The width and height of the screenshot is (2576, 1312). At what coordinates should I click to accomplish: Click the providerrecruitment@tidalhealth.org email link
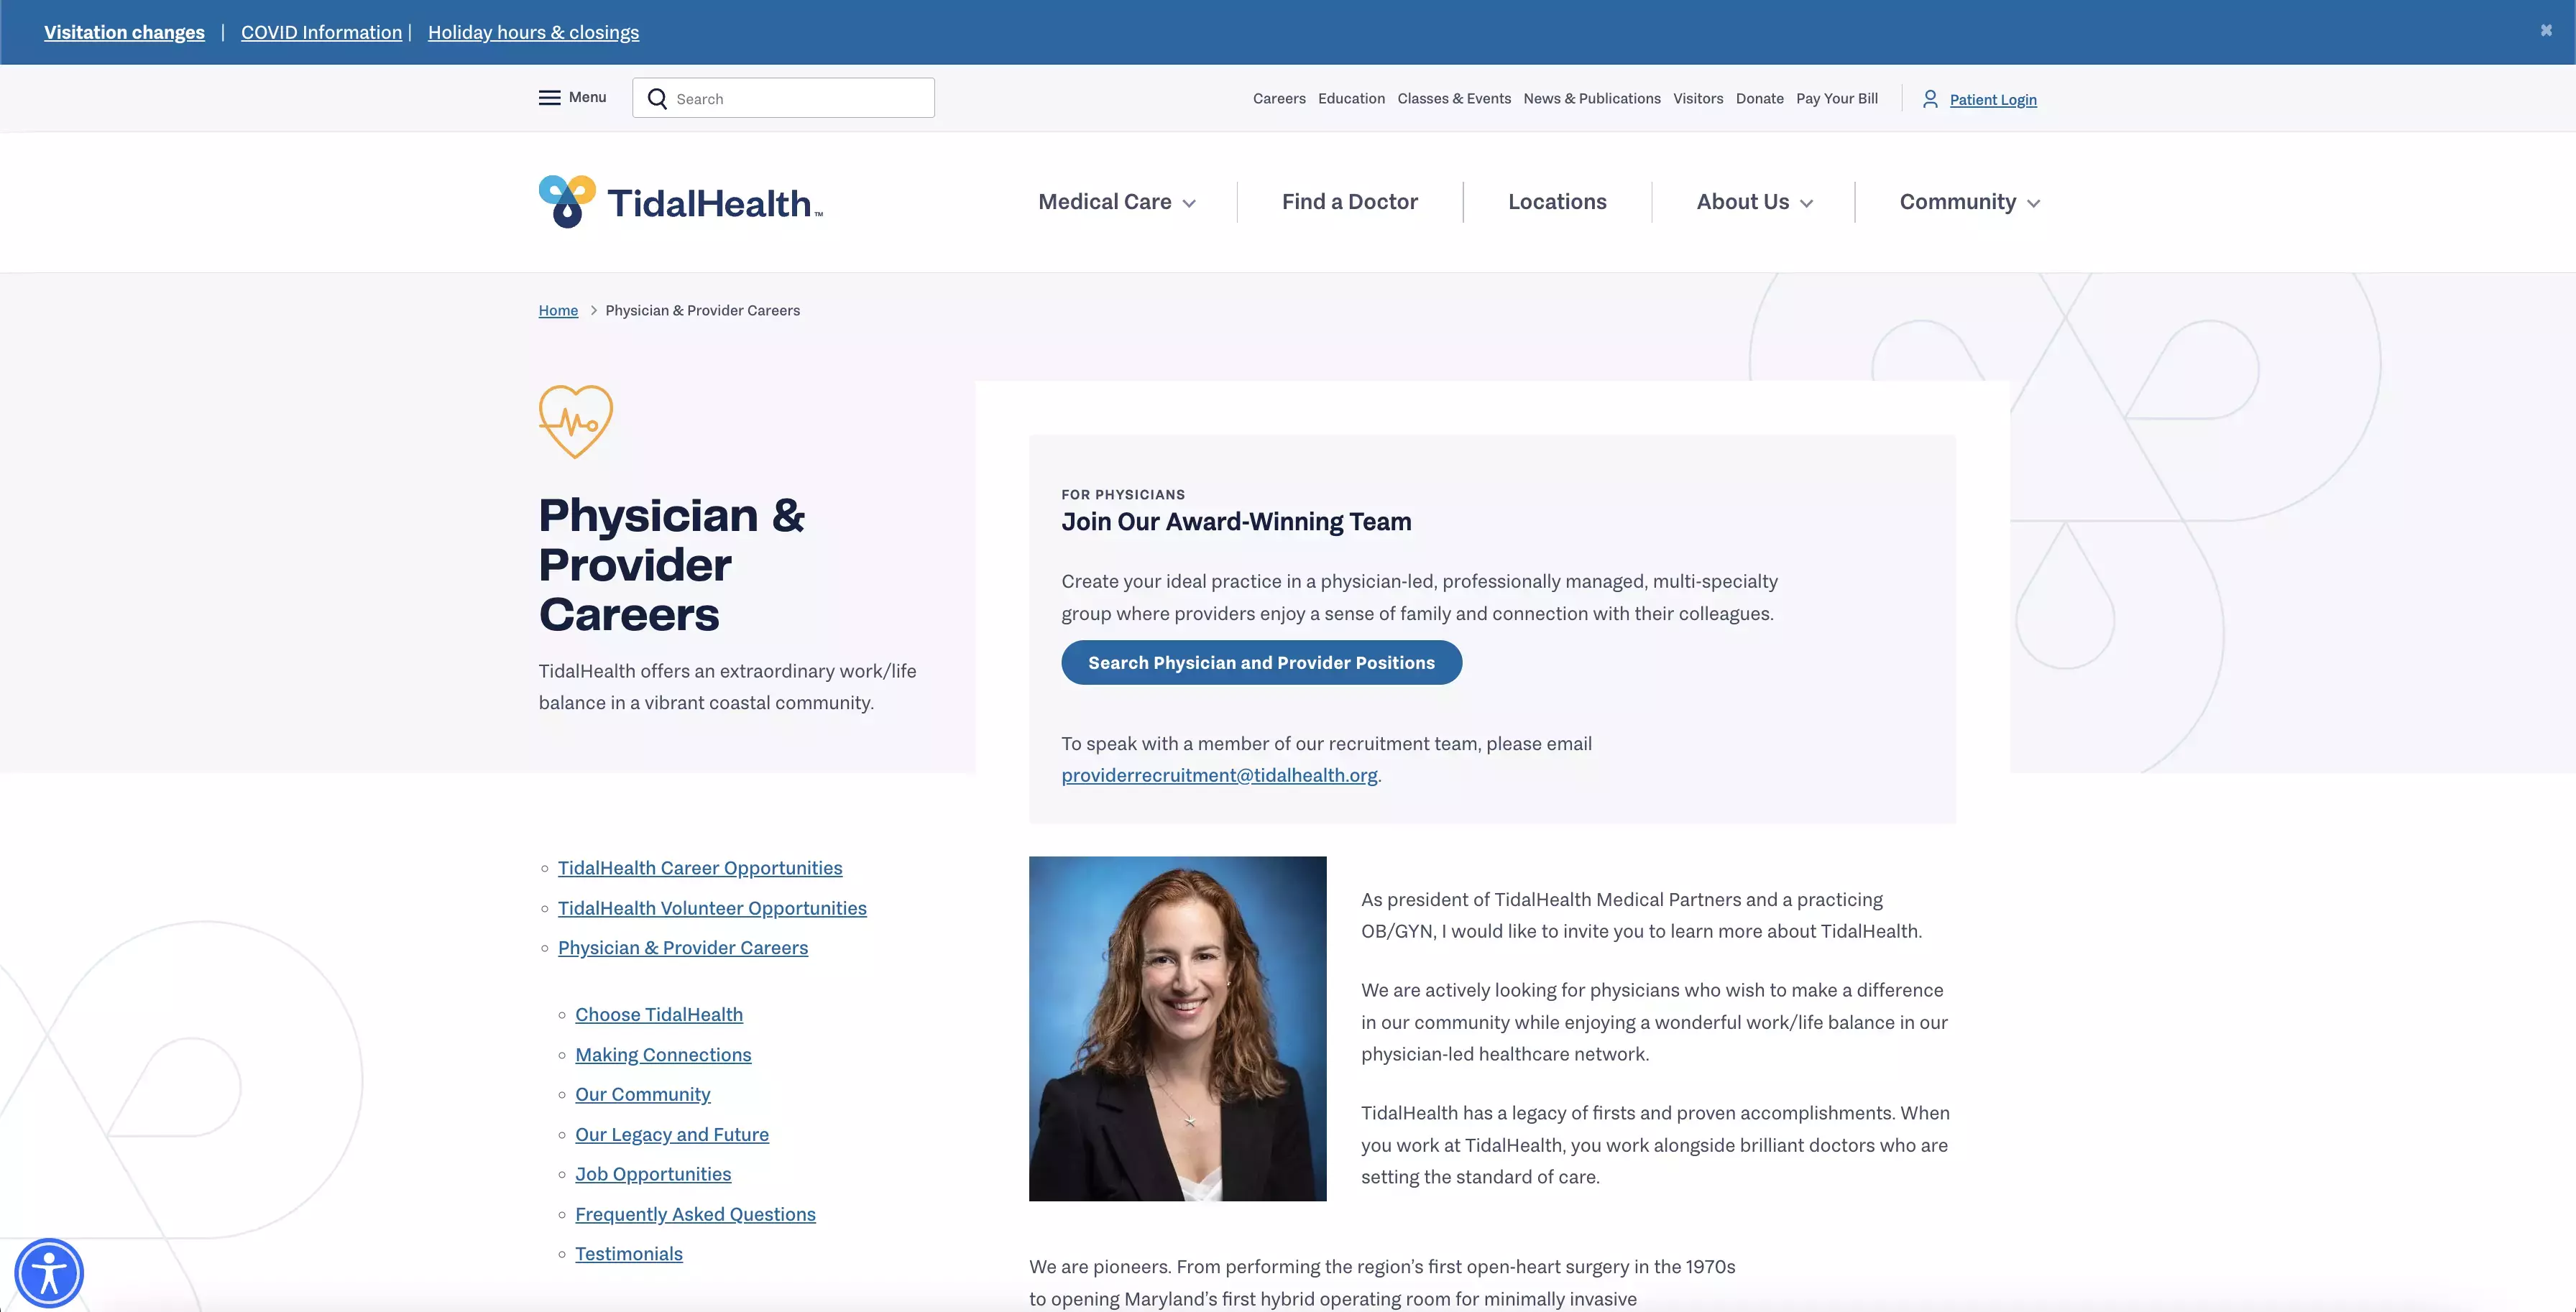coord(1218,775)
